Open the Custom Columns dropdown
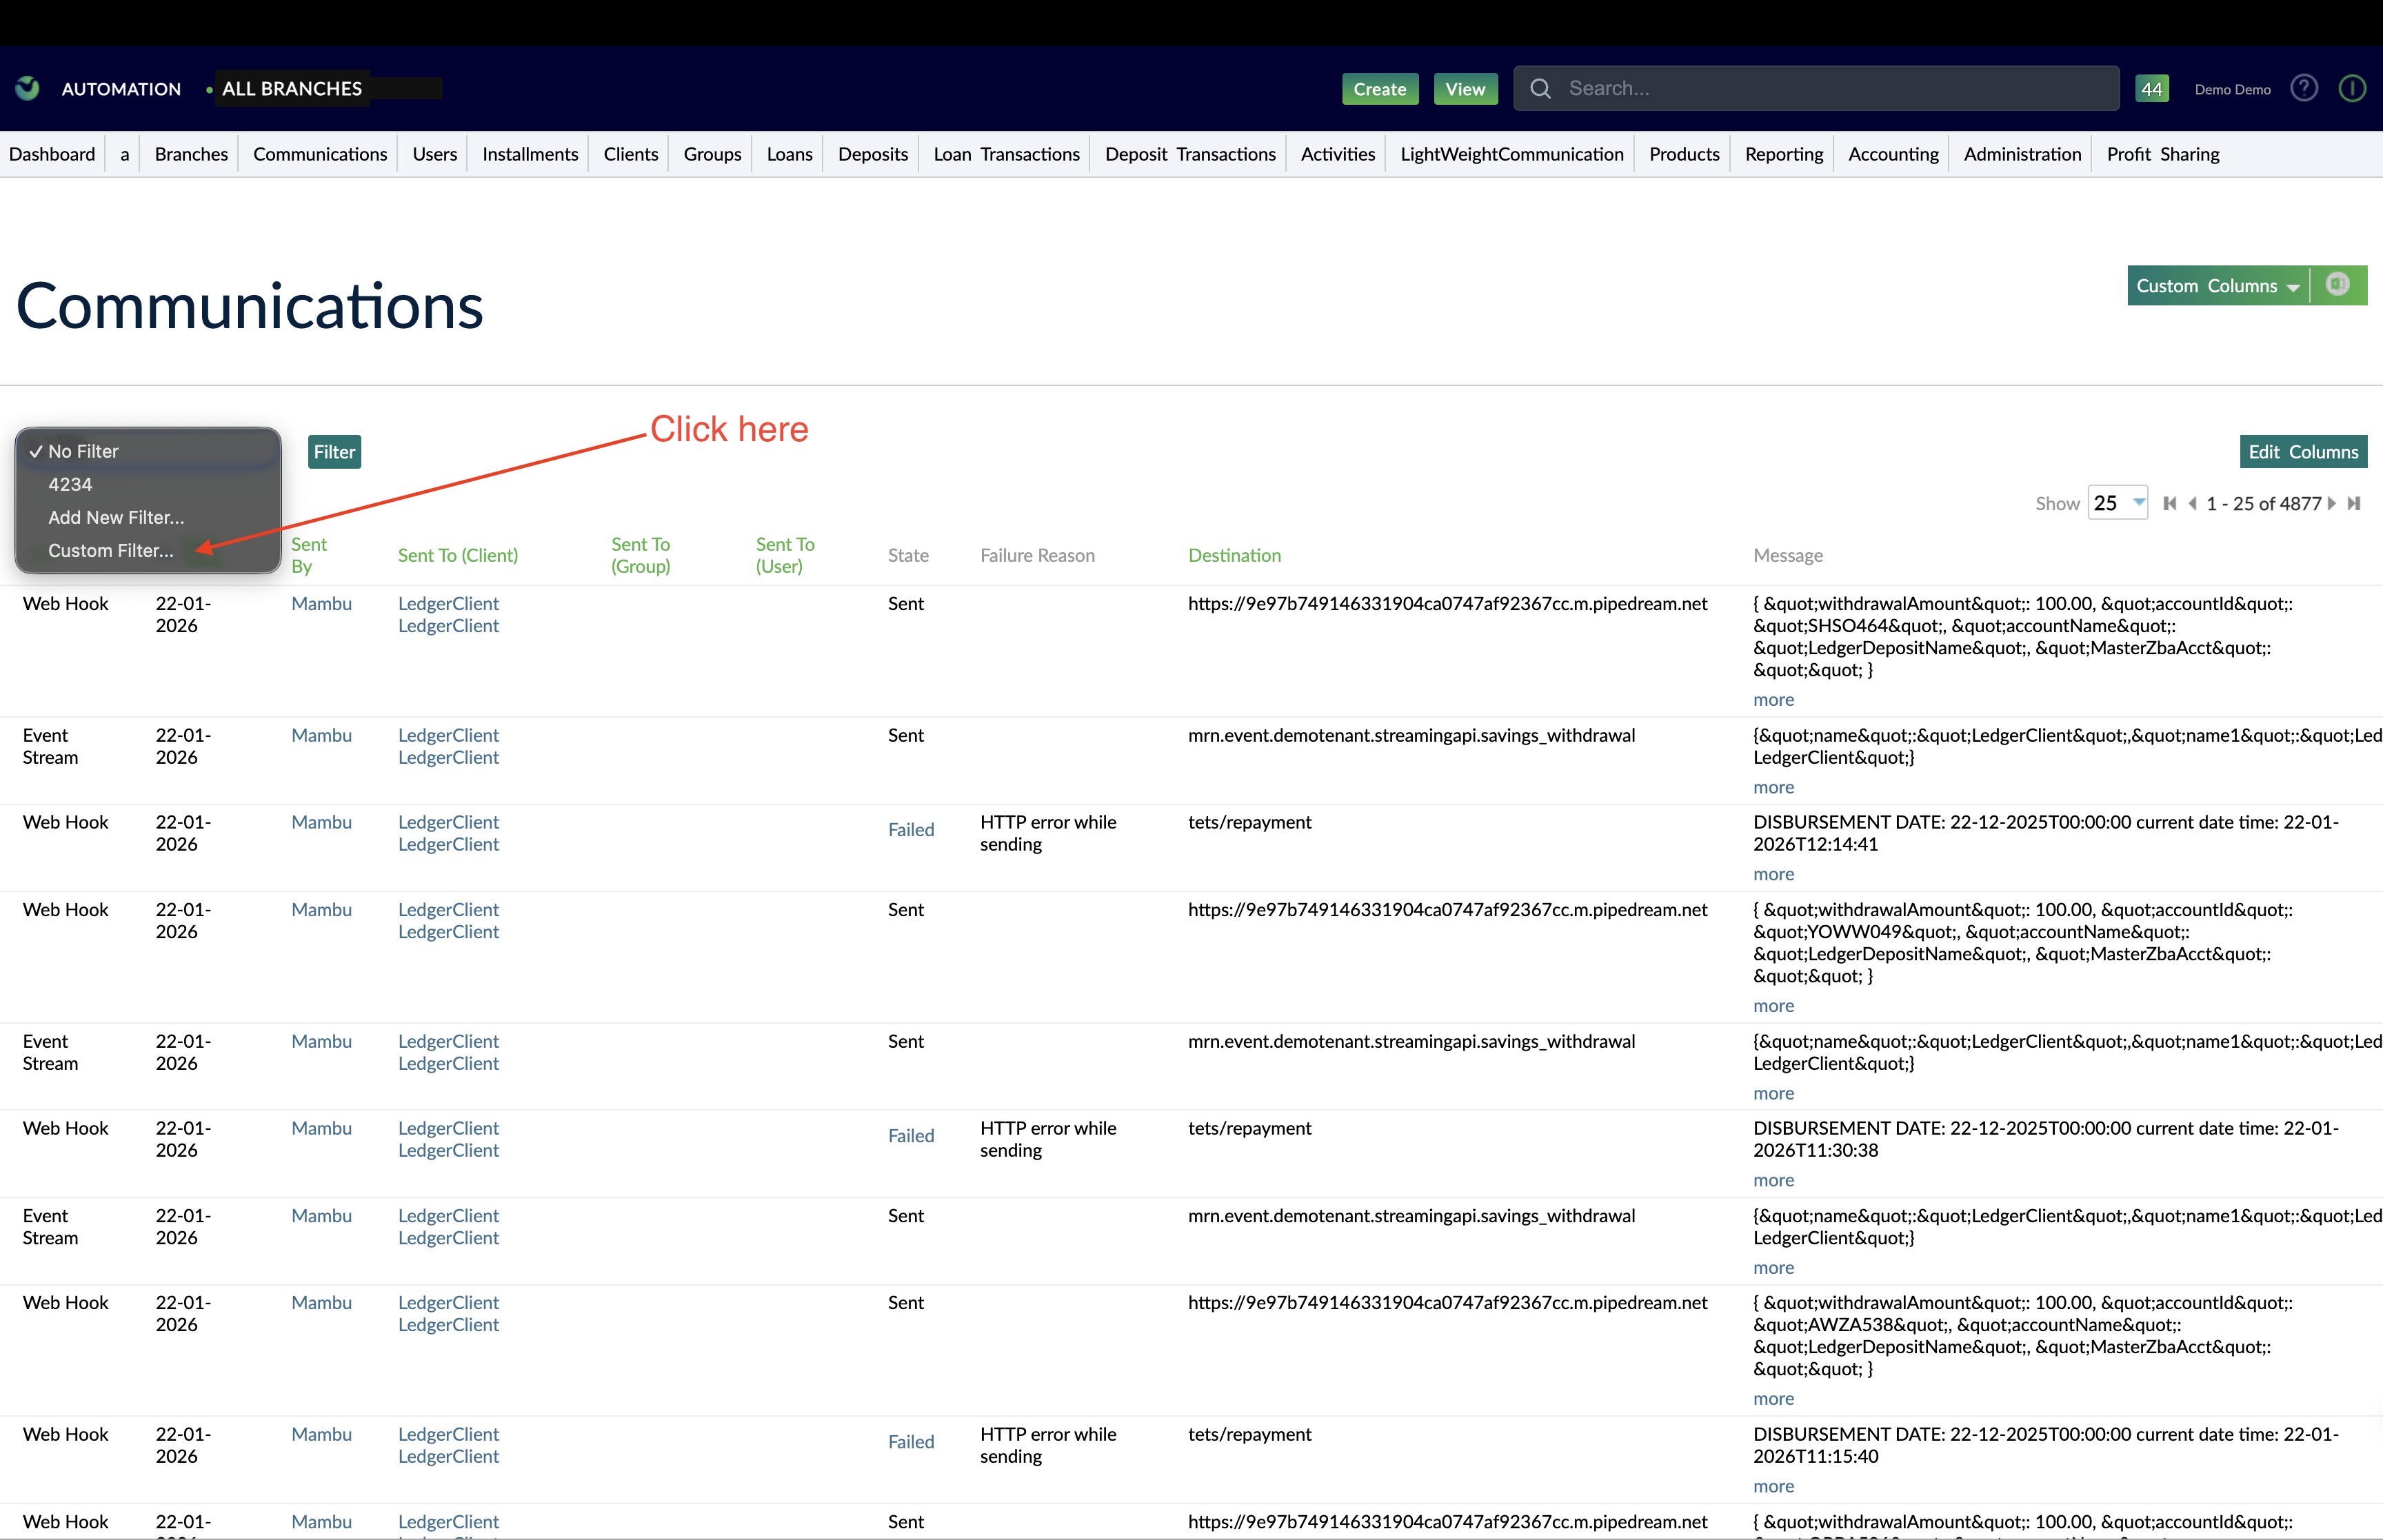2383x1540 pixels. coord(2215,285)
